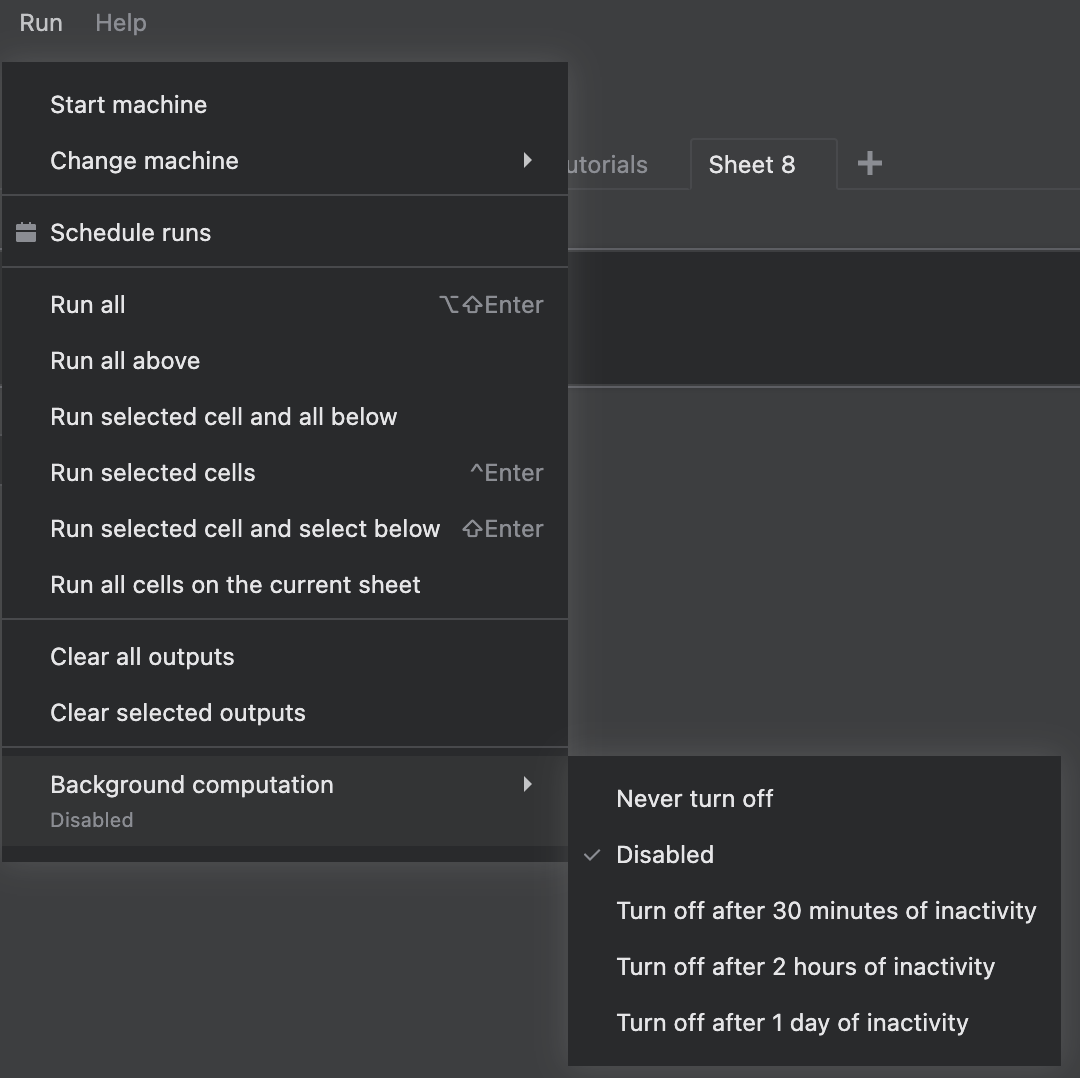Turn off after 2 hours of inactivity
The height and width of the screenshot is (1078, 1080).
(805, 966)
